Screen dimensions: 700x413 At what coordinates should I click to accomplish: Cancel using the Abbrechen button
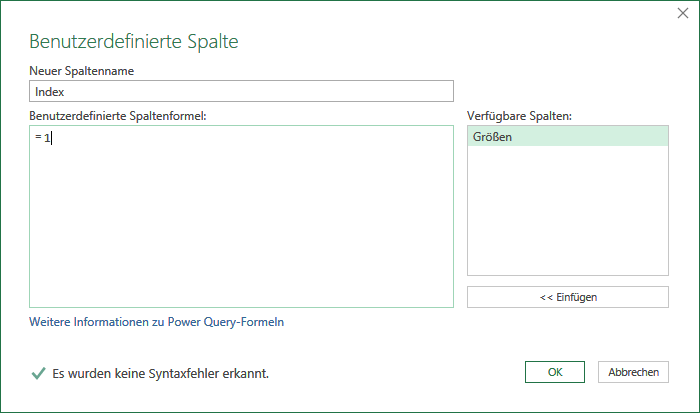(633, 372)
